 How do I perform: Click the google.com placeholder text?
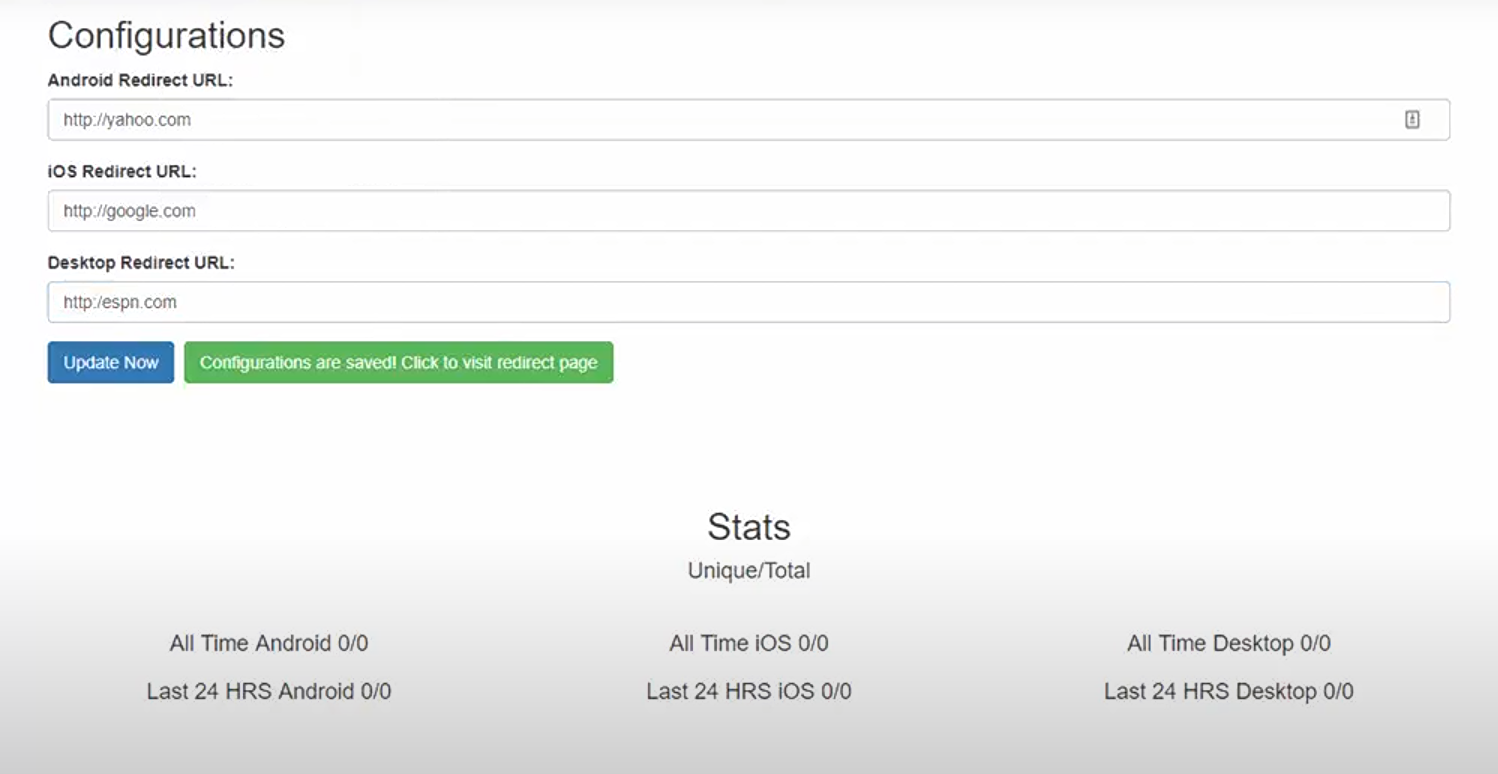coord(129,211)
